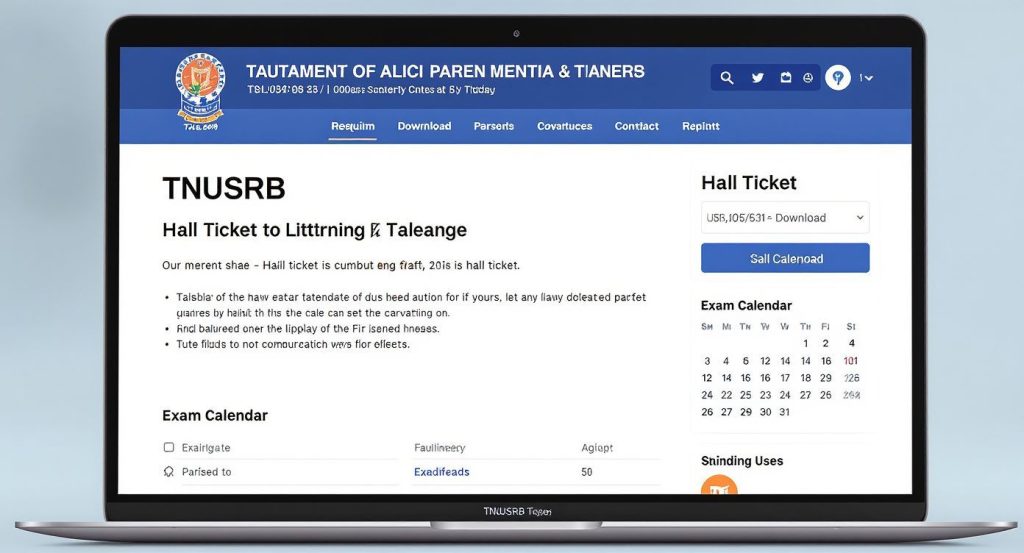The image size is (1024, 553).
Task: Select date 1 in Exam Calendar
Action: pyautogui.click(x=806, y=343)
